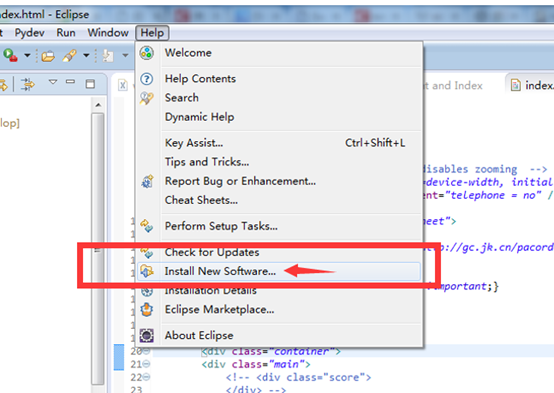This screenshot has width=554, height=393.
Task: Click the Run External Tools toolbar icon
Action: (10, 55)
